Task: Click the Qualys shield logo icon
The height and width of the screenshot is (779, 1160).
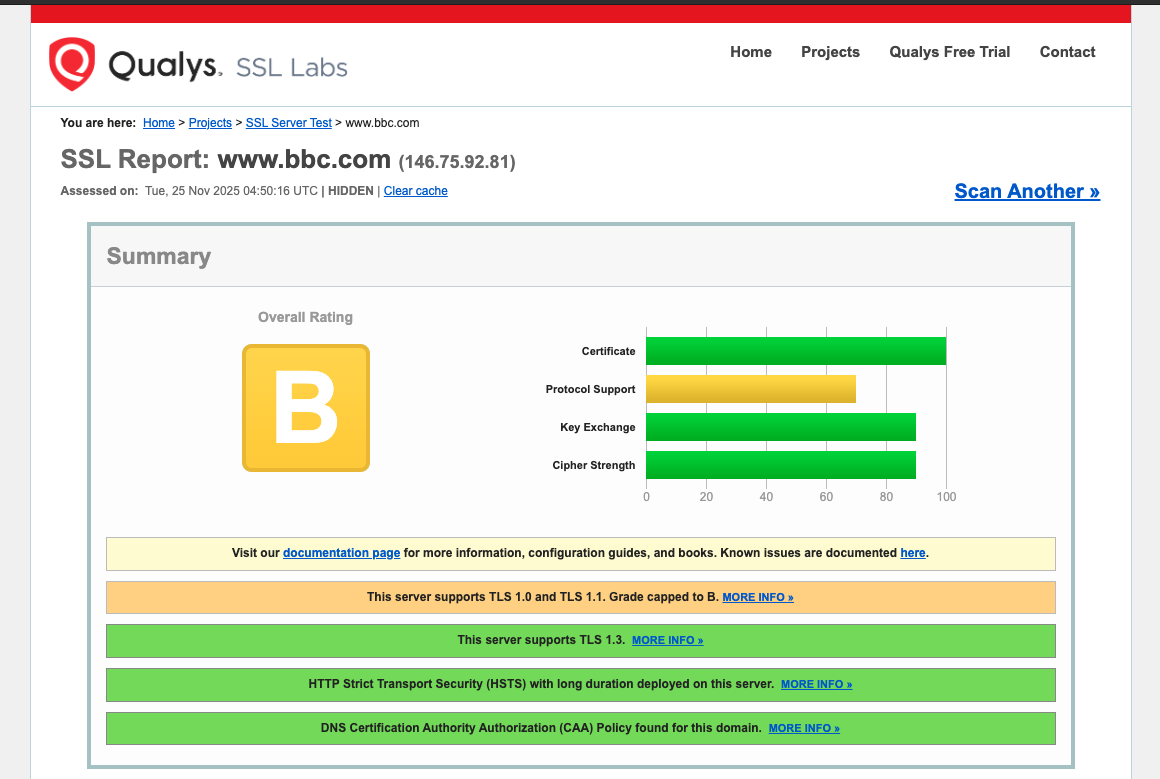Action: click(72, 64)
